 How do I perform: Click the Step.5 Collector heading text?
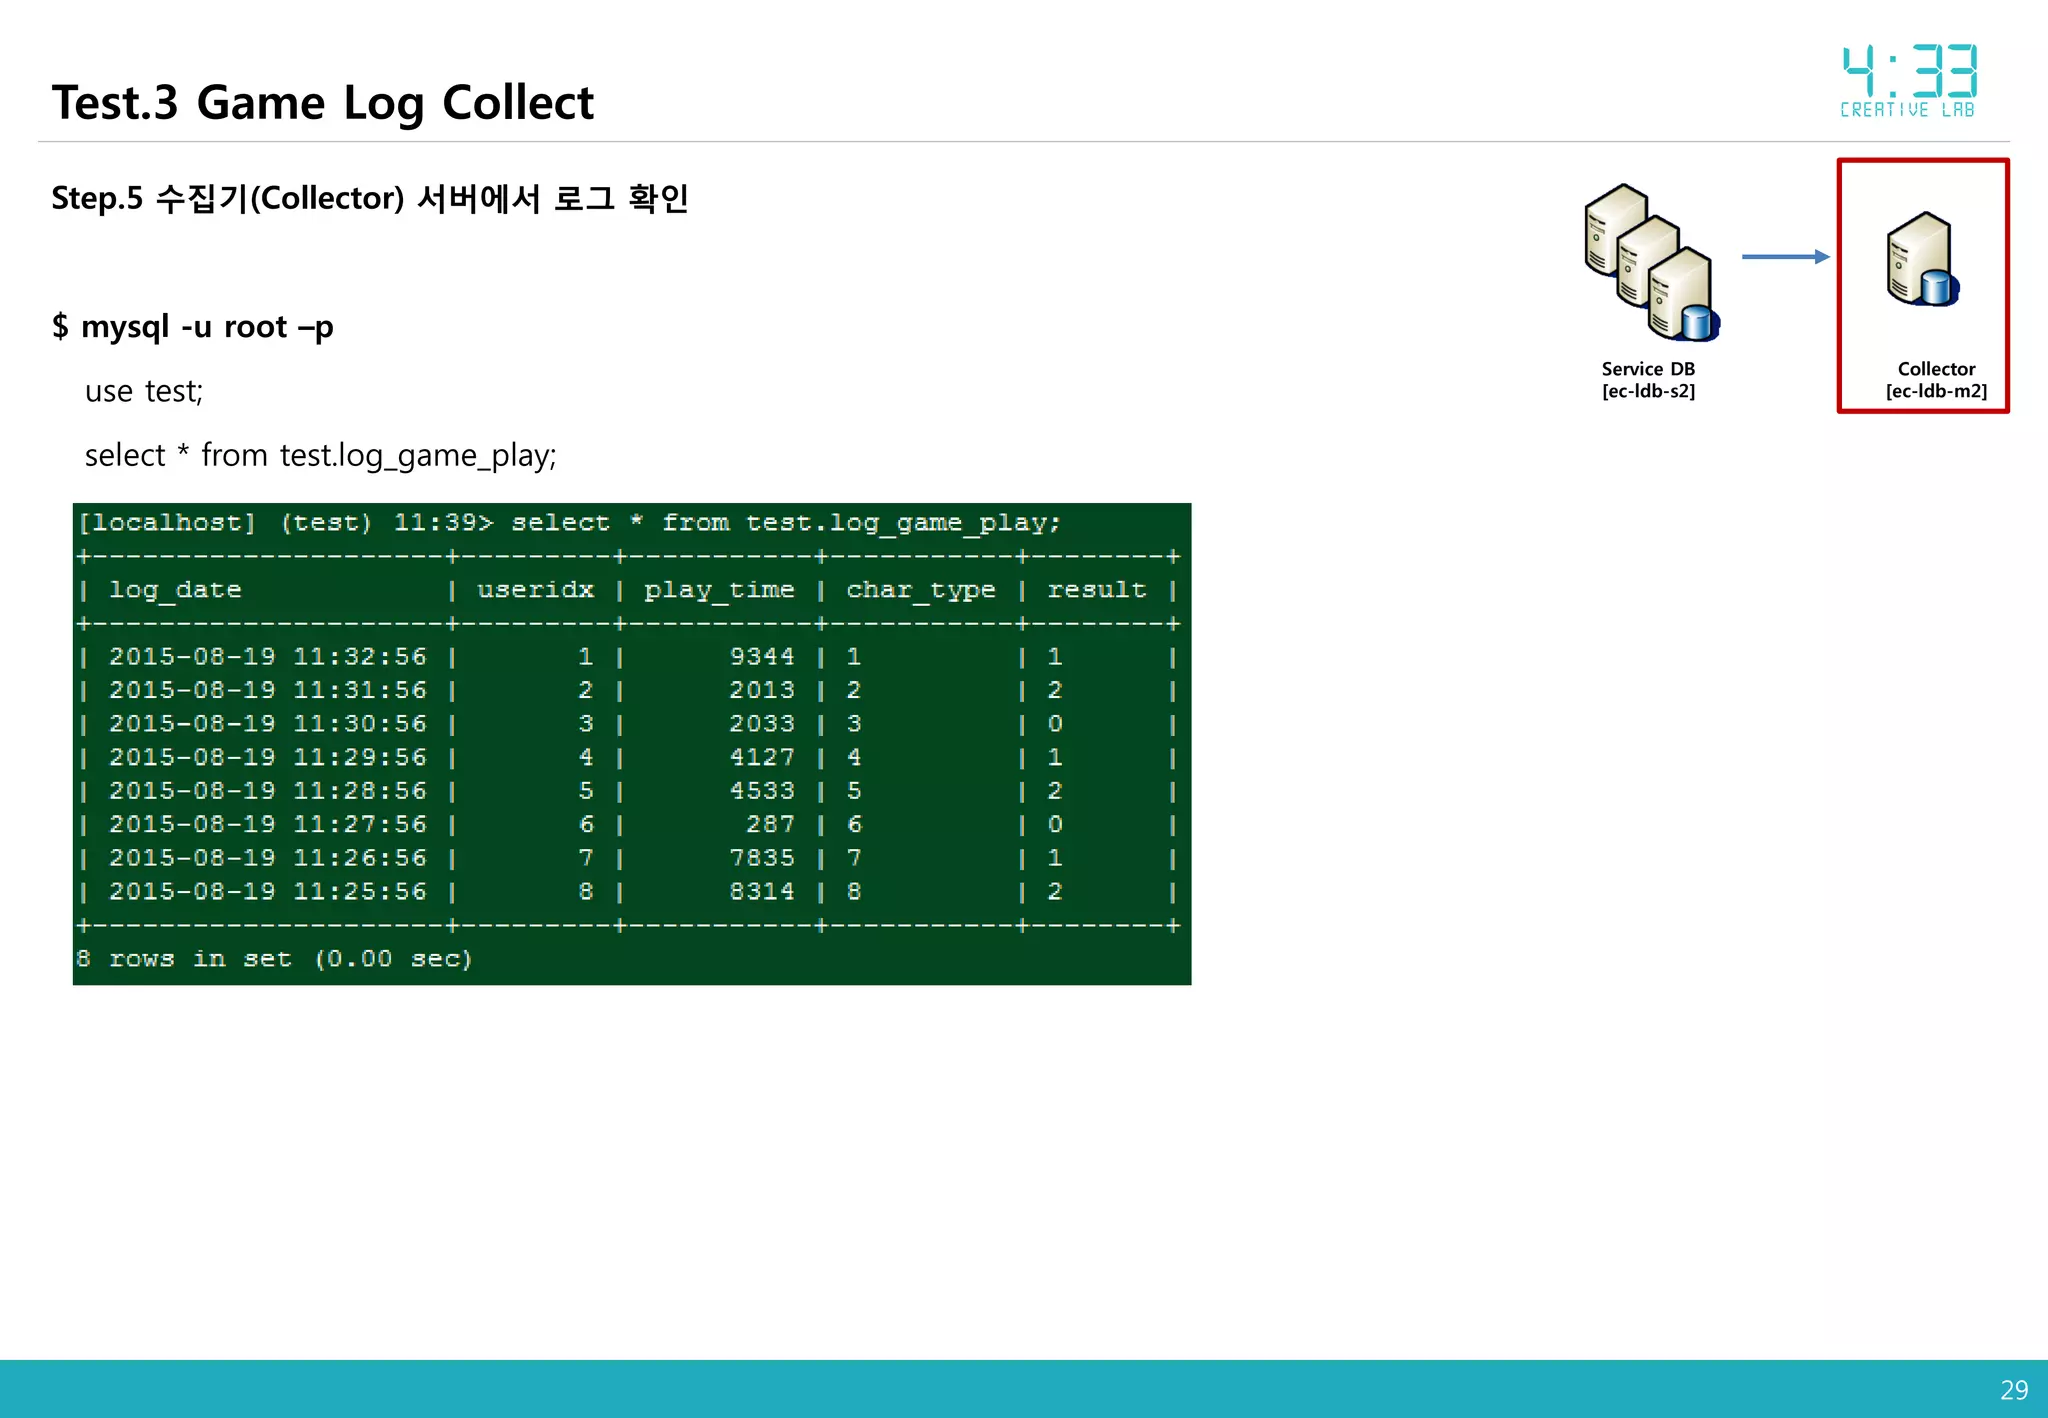tap(369, 198)
